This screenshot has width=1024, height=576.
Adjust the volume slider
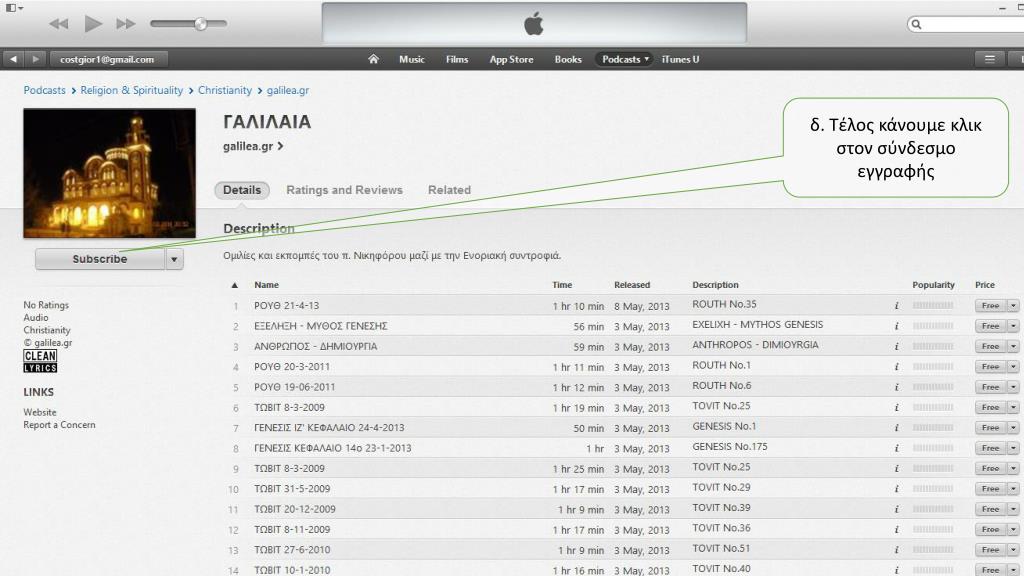pos(188,24)
